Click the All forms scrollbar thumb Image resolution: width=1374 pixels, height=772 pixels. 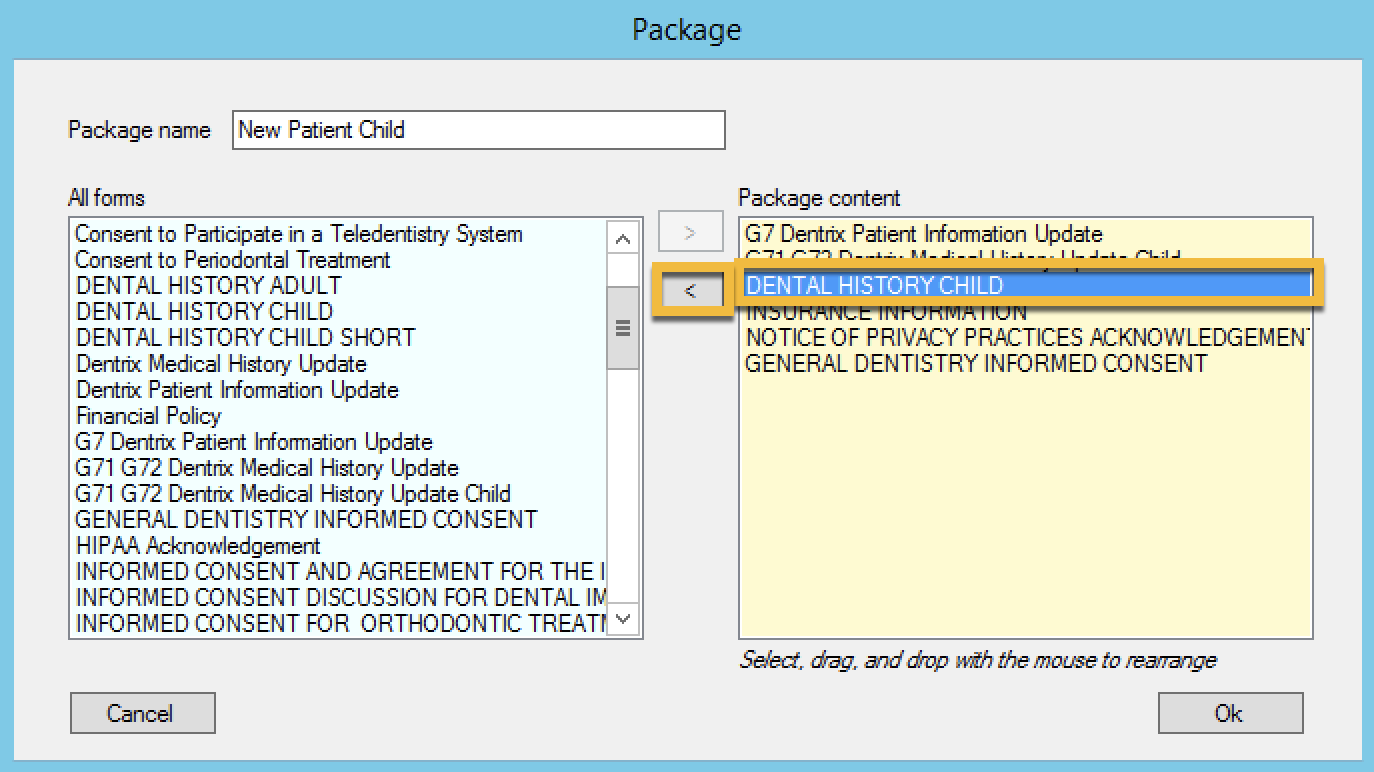[x=623, y=328]
